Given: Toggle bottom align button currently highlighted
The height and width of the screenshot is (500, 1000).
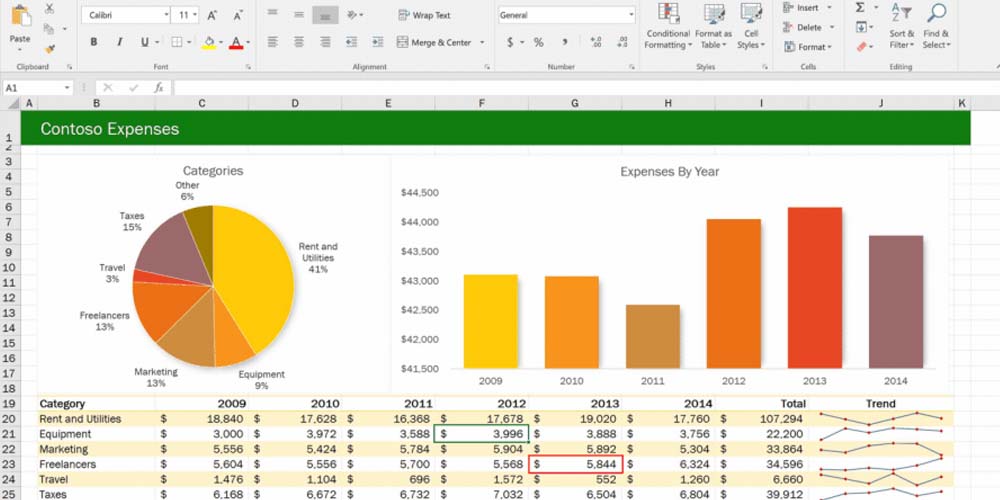Looking at the screenshot, I should coord(325,15).
